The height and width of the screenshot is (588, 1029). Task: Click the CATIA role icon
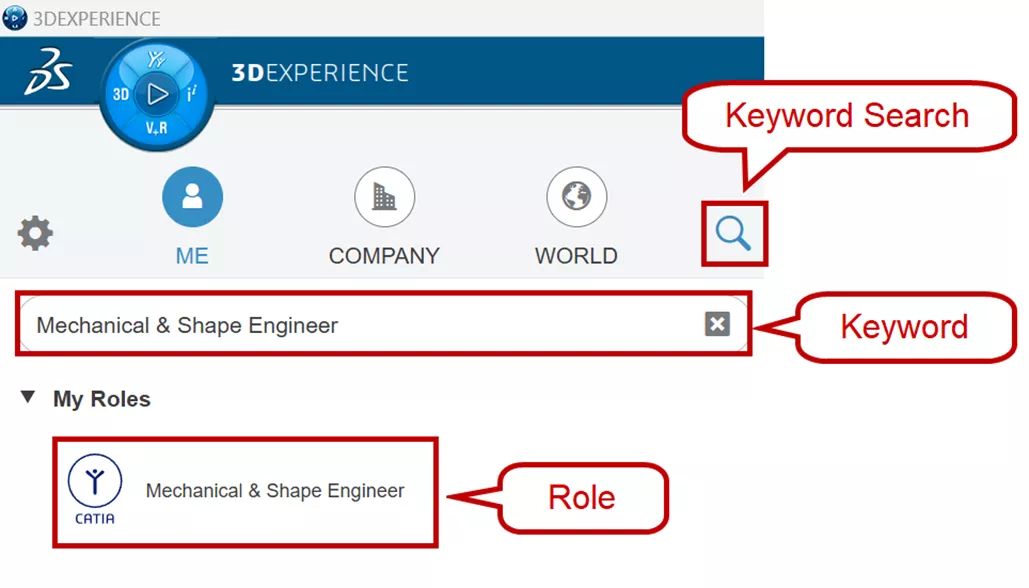click(95, 490)
